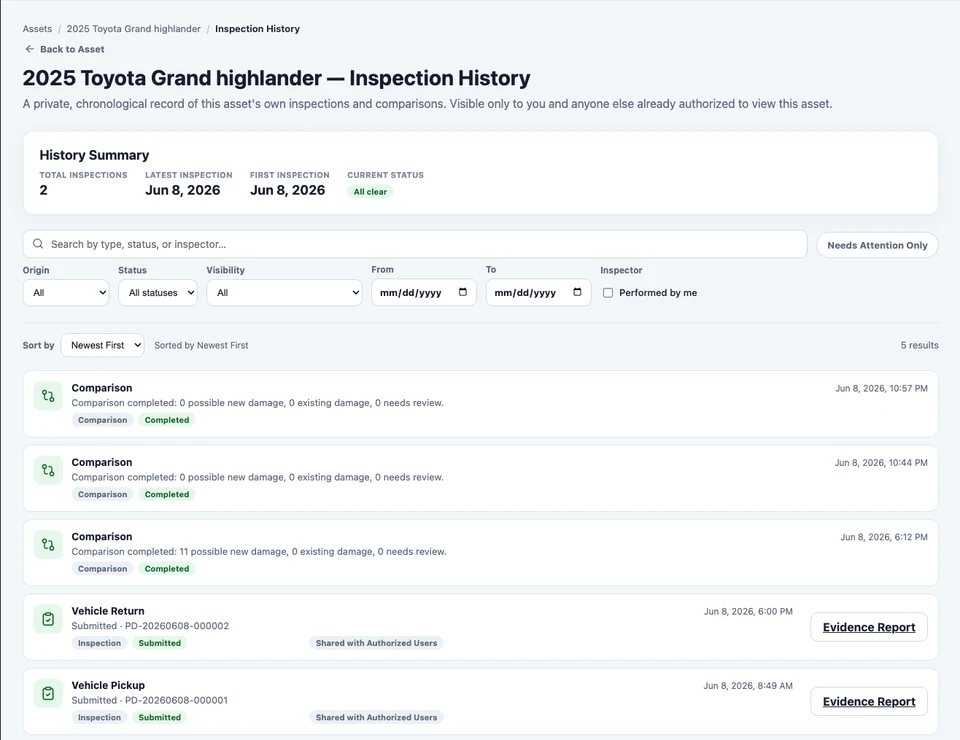Click the comparison icon on the 10:44 PM entry
This screenshot has height=740, width=960.
tap(48, 471)
